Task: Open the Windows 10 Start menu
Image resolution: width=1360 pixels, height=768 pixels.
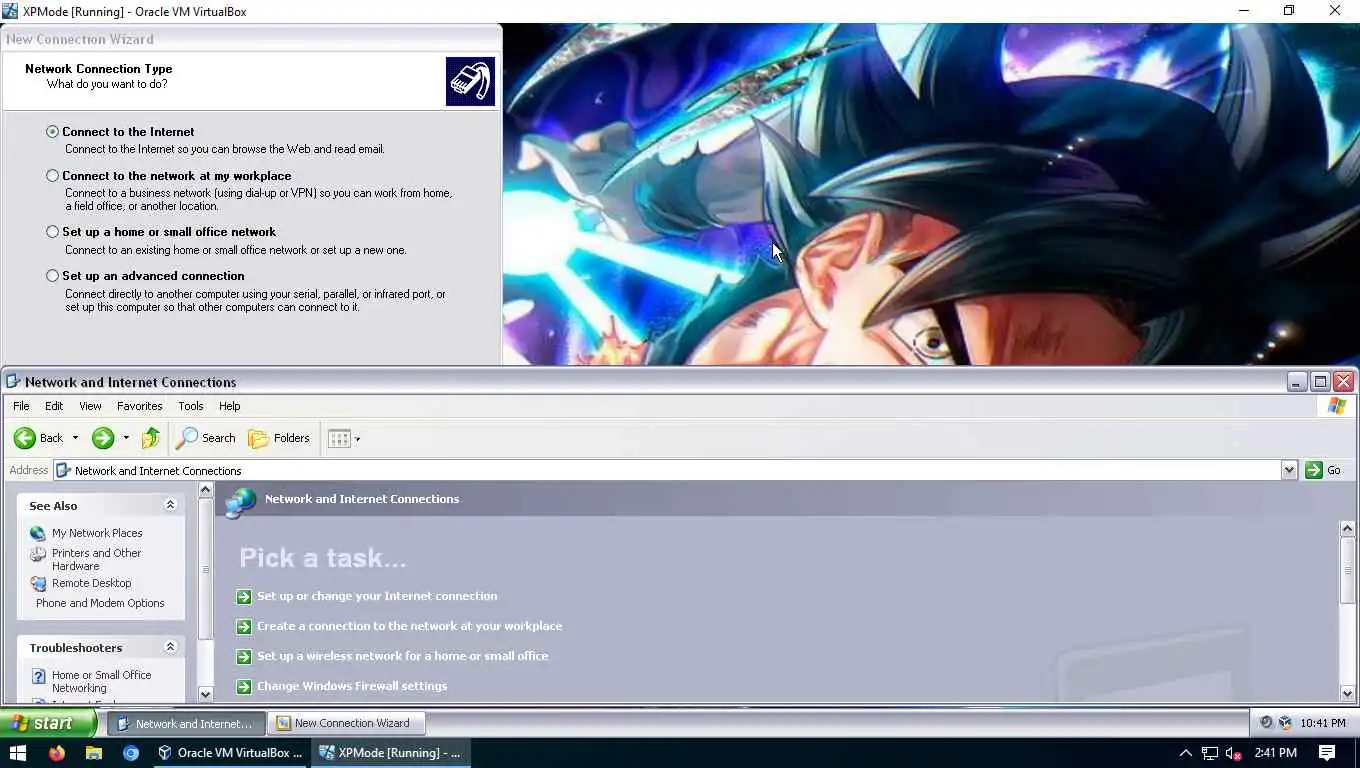Action: point(18,753)
